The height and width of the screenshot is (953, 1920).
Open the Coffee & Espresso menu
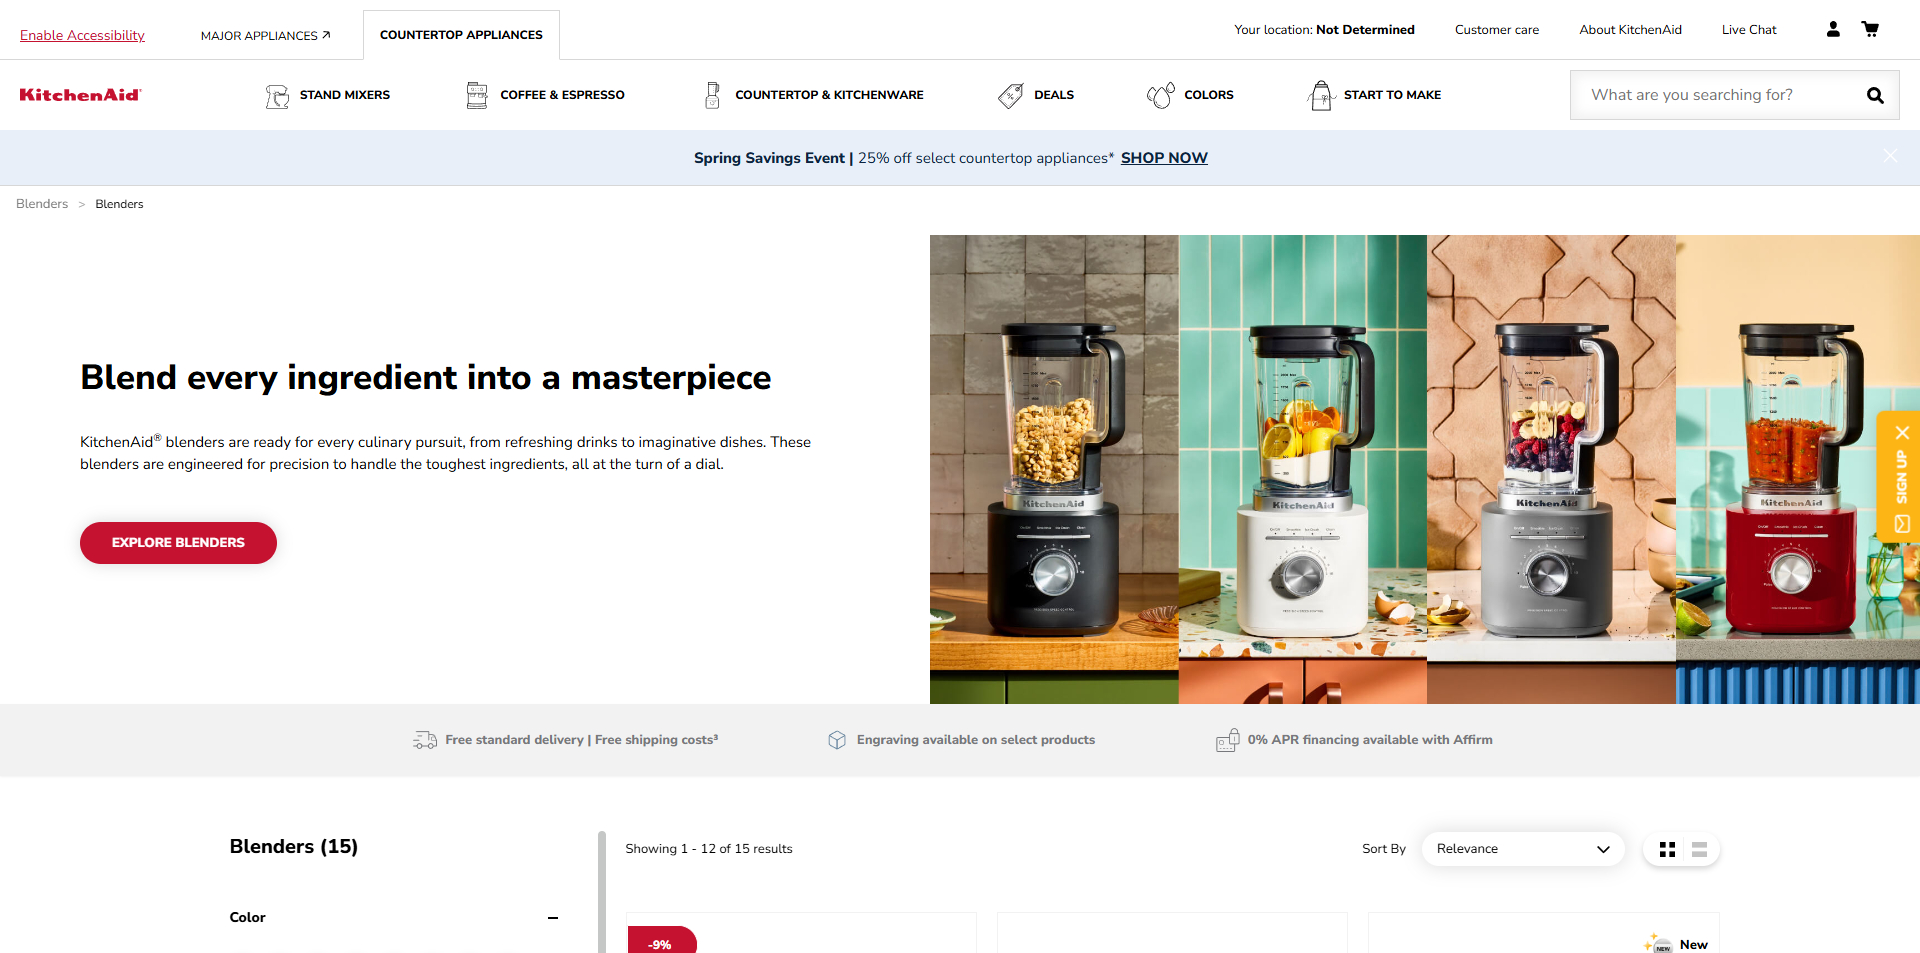click(x=562, y=95)
